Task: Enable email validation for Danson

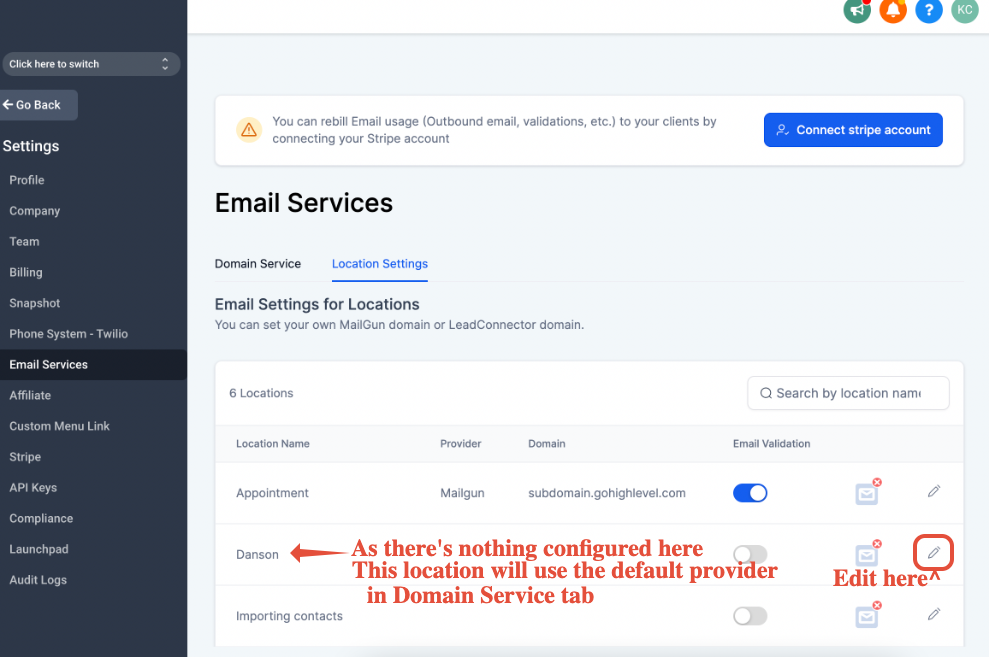Action: [x=750, y=554]
